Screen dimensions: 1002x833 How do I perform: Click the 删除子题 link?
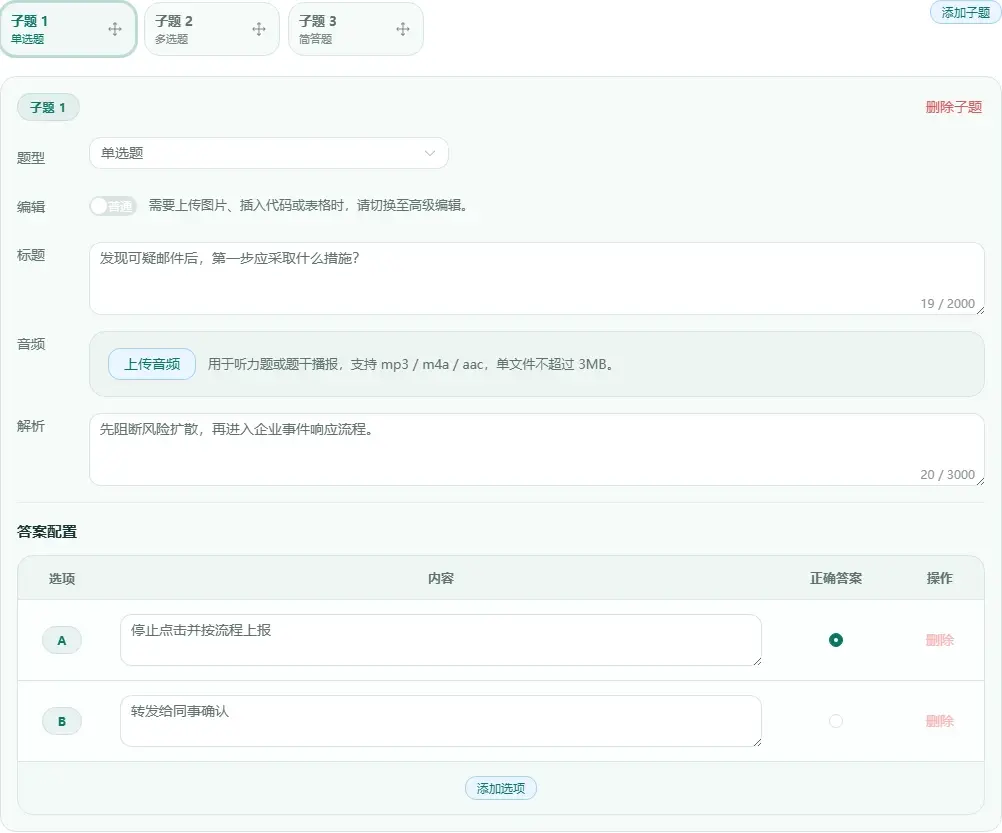[x=953, y=107]
